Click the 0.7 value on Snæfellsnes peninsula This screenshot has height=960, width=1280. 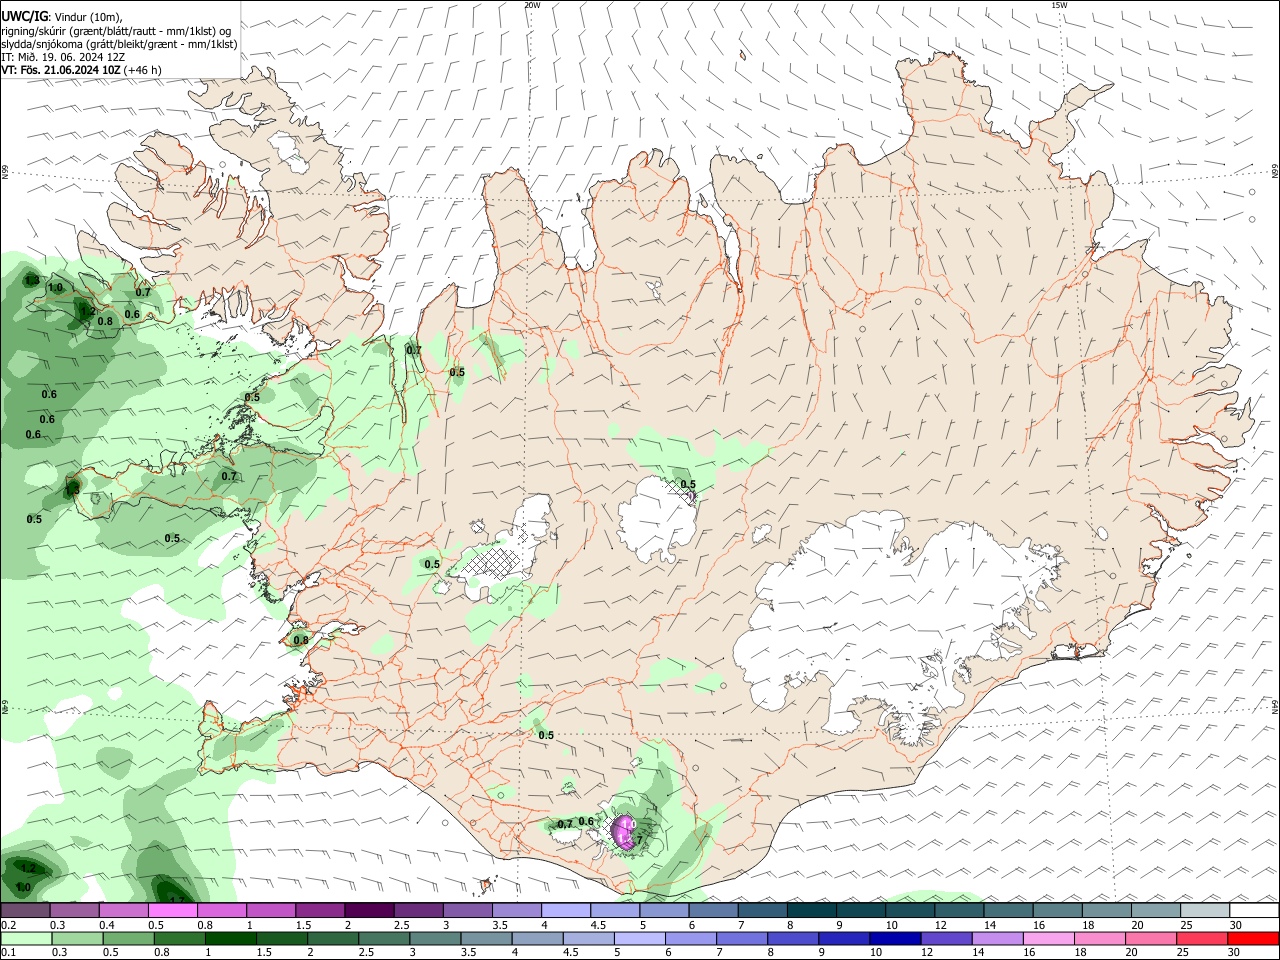click(229, 477)
